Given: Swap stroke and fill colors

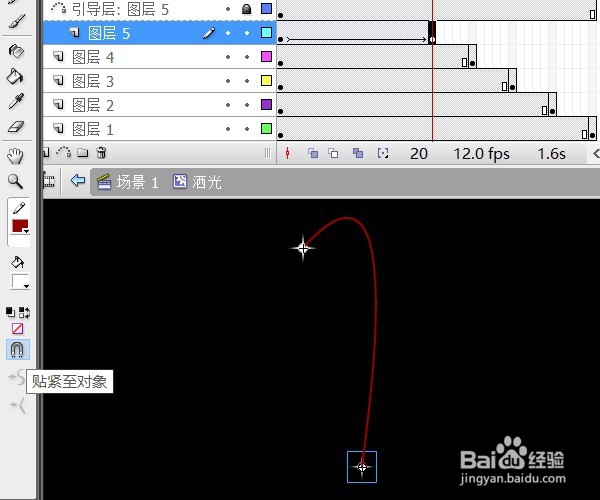Looking at the screenshot, I should coord(24,312).
